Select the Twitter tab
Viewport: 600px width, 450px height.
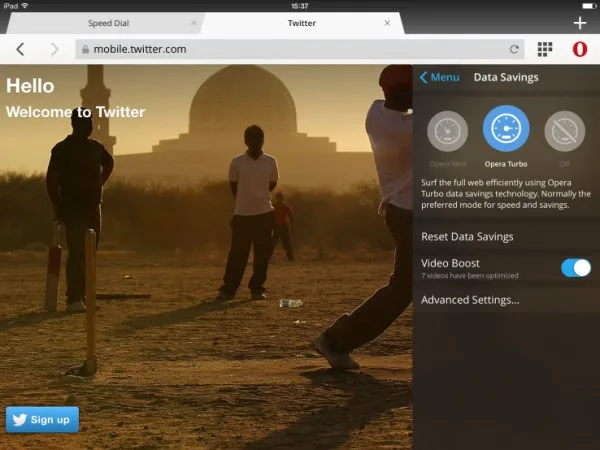(302, 23)
